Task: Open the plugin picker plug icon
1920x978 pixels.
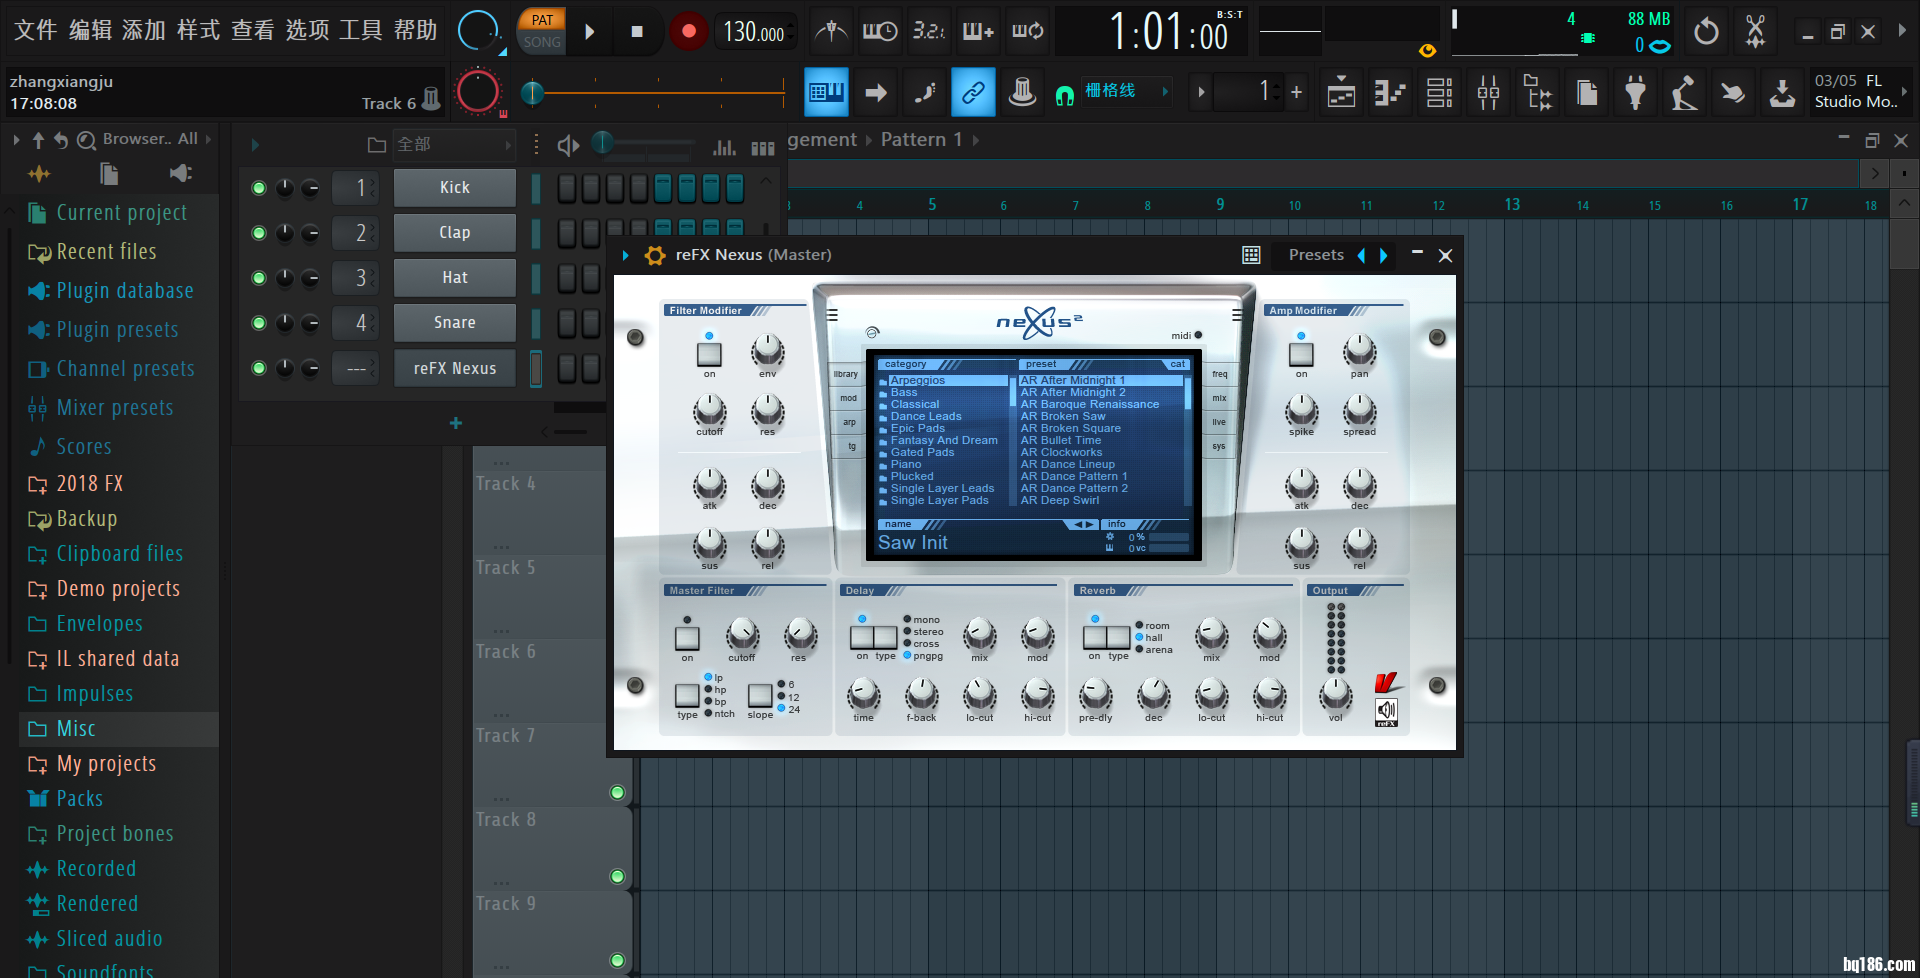Action: point(1635,93)
